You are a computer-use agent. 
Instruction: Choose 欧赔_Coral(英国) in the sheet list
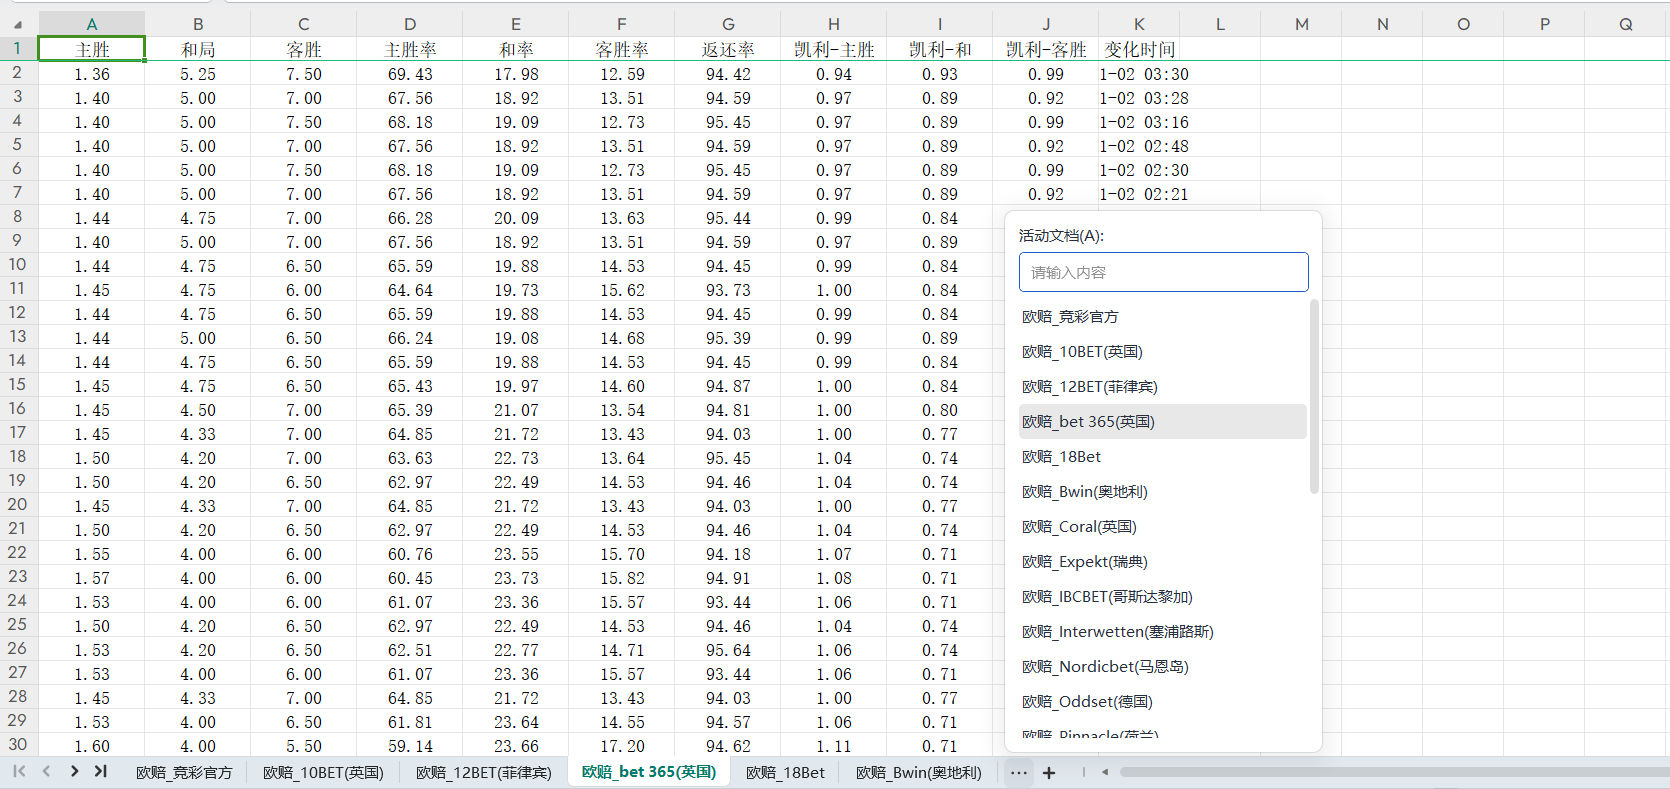pyautogui.click(x=1162, y=526)
